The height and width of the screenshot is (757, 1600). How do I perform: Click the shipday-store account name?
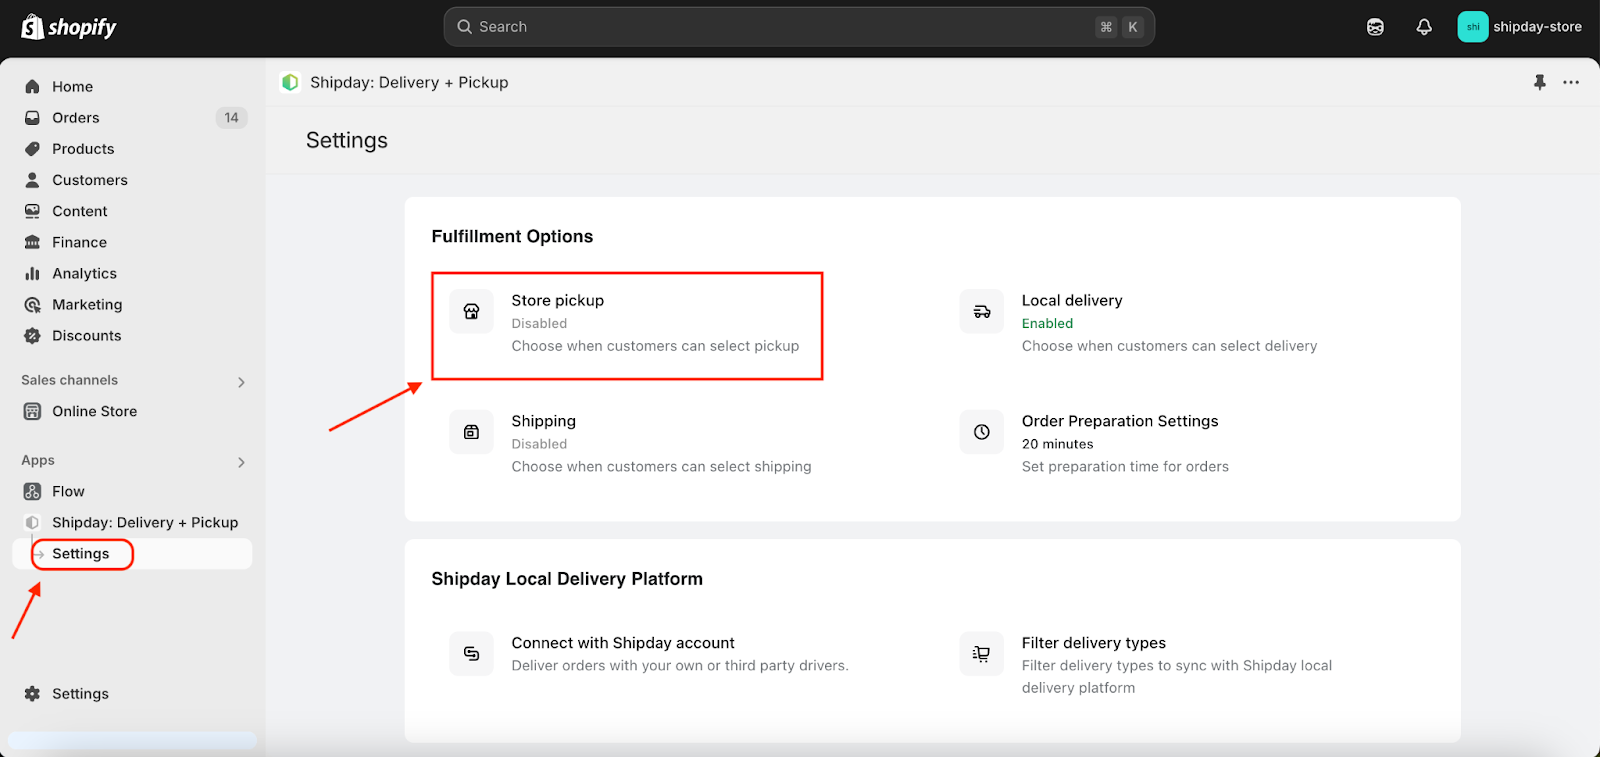pos(1537,27)
